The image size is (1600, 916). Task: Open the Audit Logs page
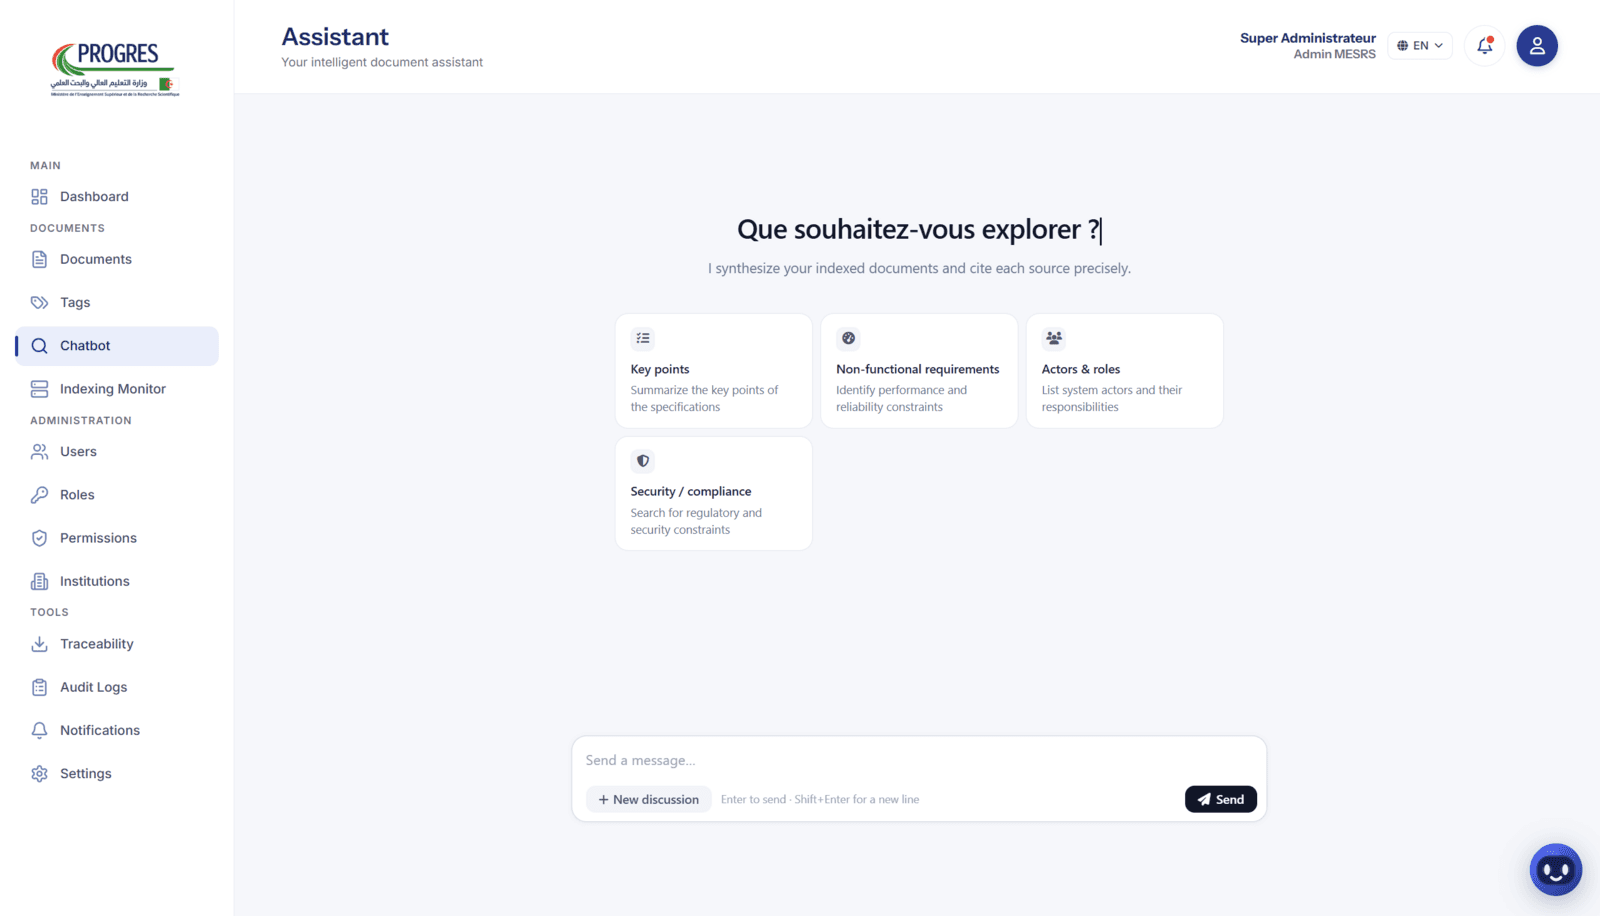117,687
